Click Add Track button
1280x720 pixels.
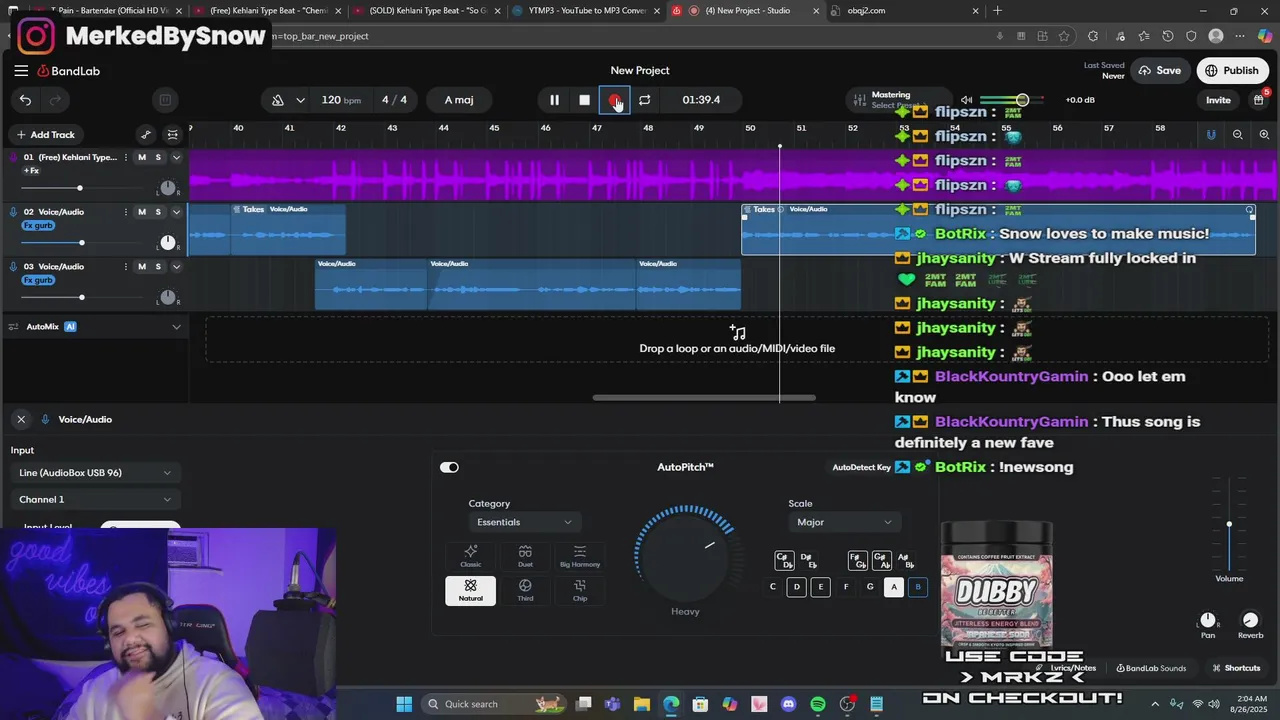click(45, 134)
